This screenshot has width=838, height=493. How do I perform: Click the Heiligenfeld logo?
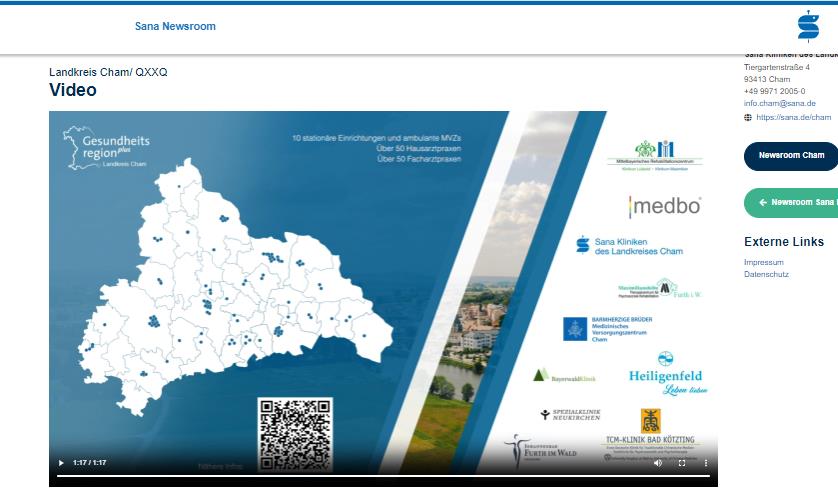point(666,373)
